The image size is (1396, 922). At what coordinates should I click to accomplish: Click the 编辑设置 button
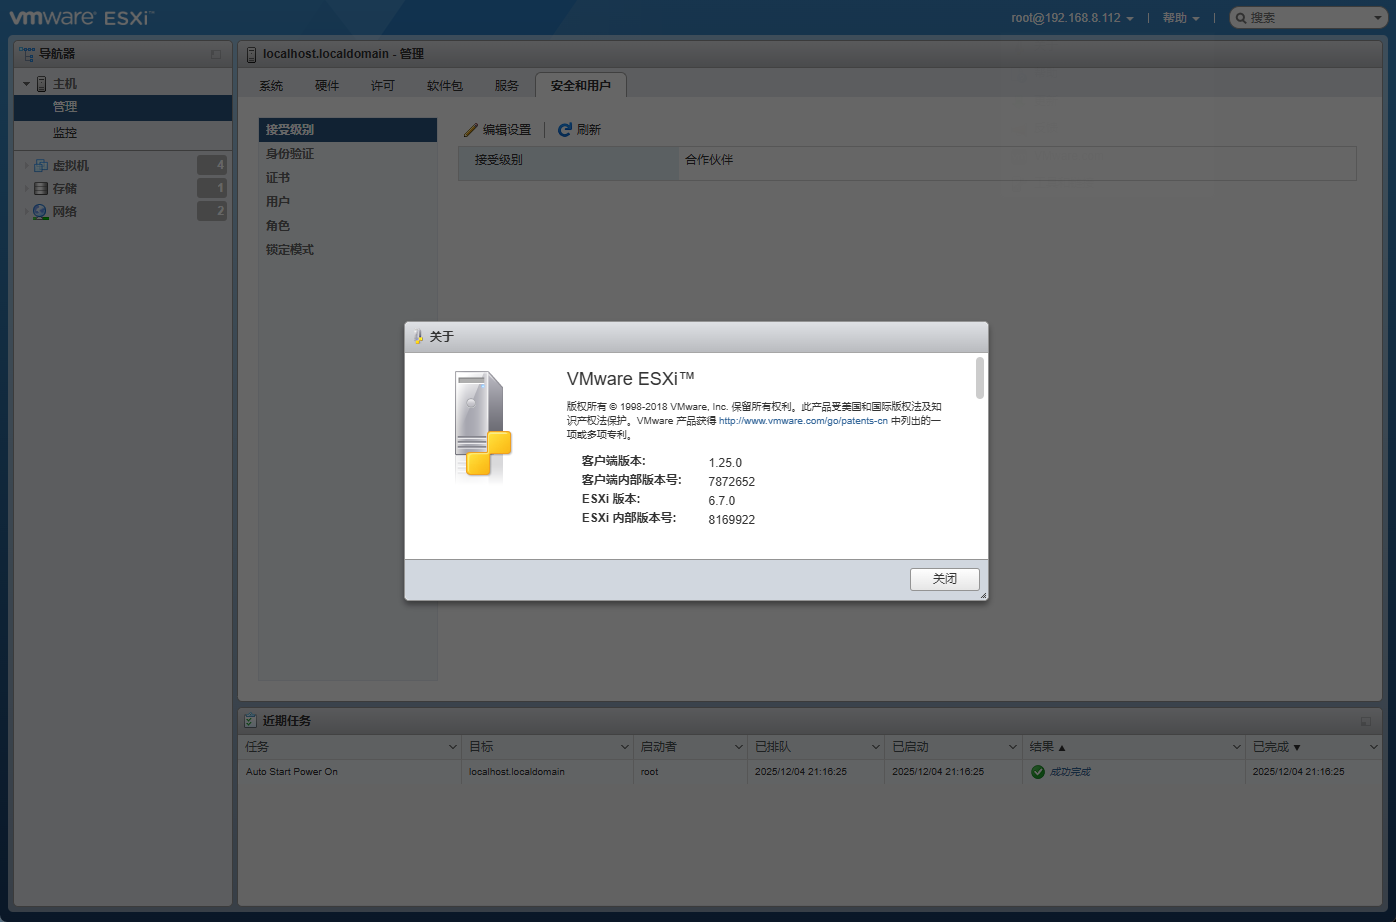coord(498,130)
